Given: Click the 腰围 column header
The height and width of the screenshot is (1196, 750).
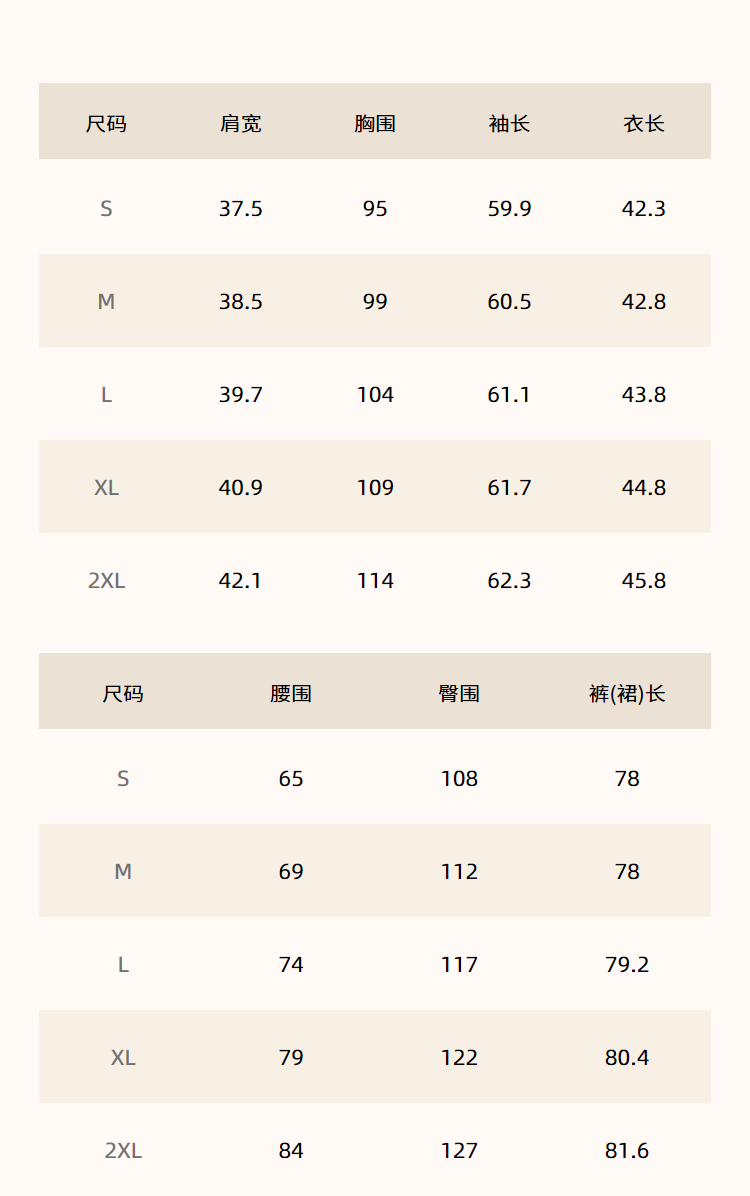Looking at the screenshot, I should click(x=291, y=694).
